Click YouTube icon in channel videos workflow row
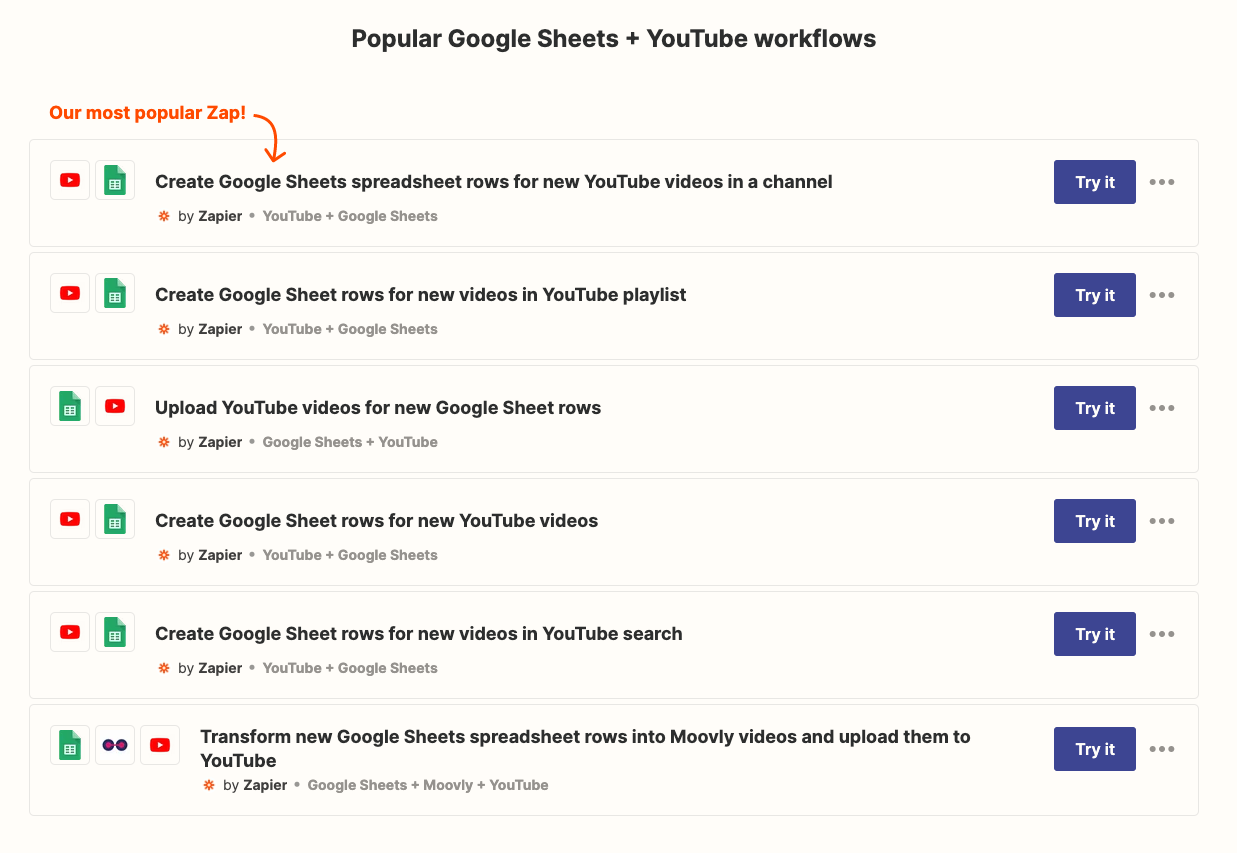The width and height of the screenshot is (1237, 853). point(70,180)
